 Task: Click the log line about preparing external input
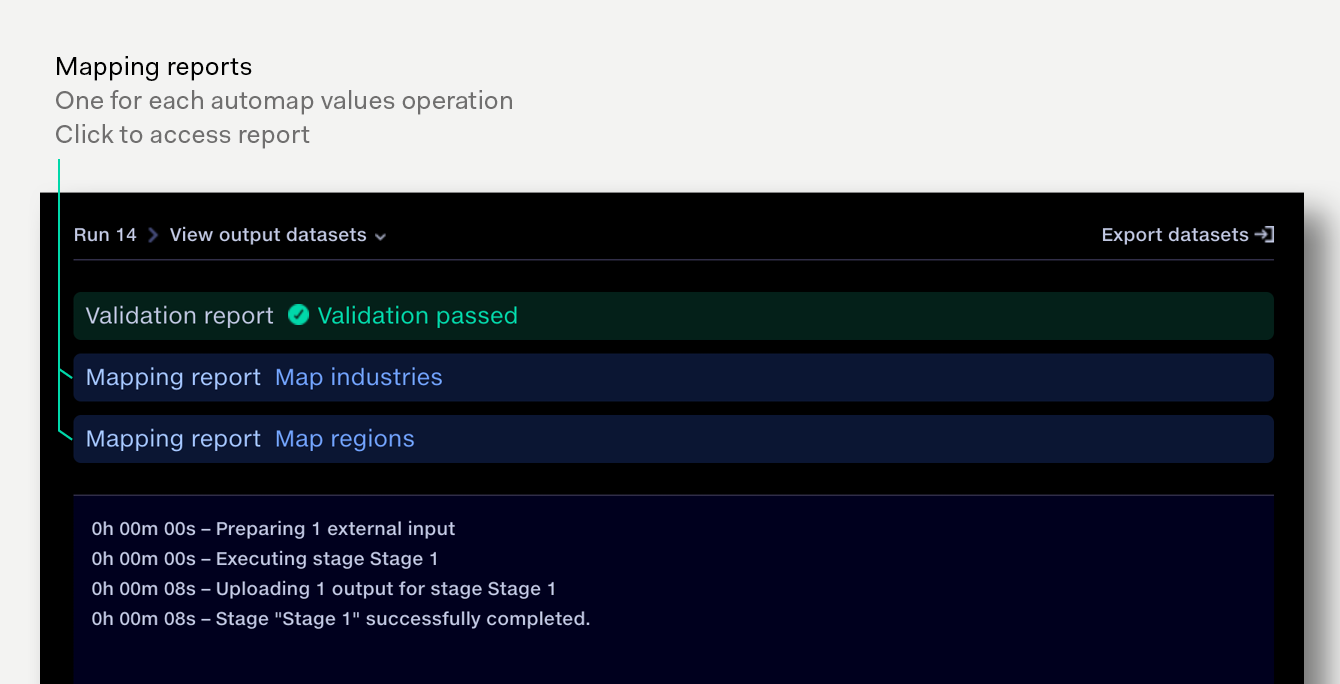coord(273,528)
